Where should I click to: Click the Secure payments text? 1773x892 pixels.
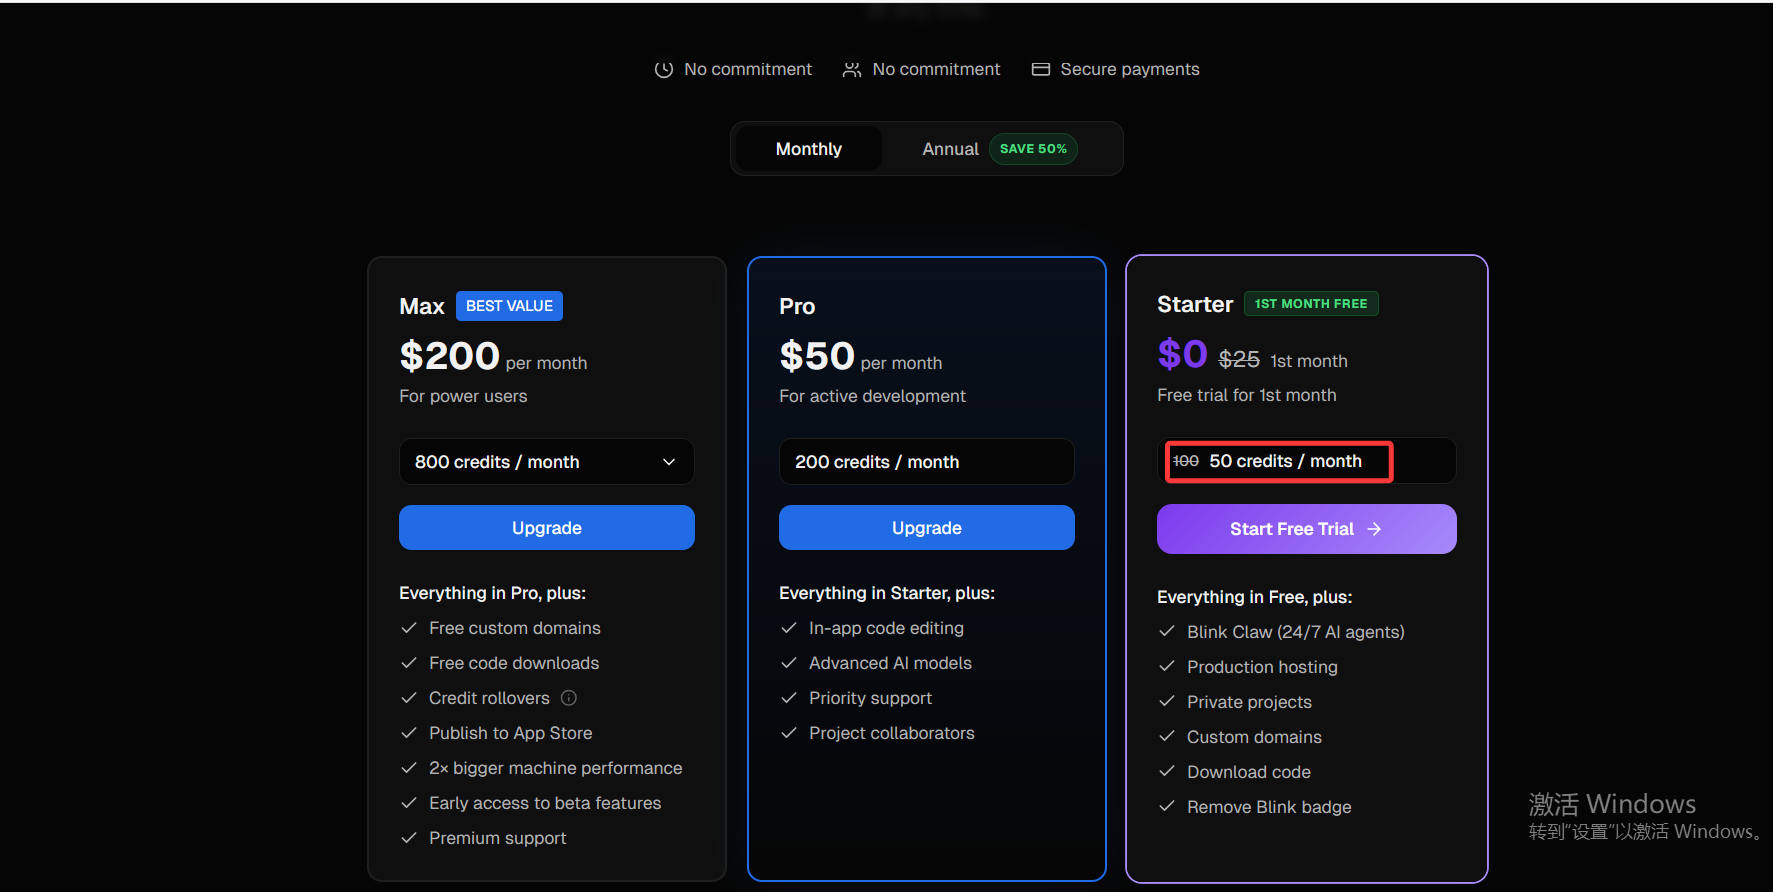coord(1129,69)
